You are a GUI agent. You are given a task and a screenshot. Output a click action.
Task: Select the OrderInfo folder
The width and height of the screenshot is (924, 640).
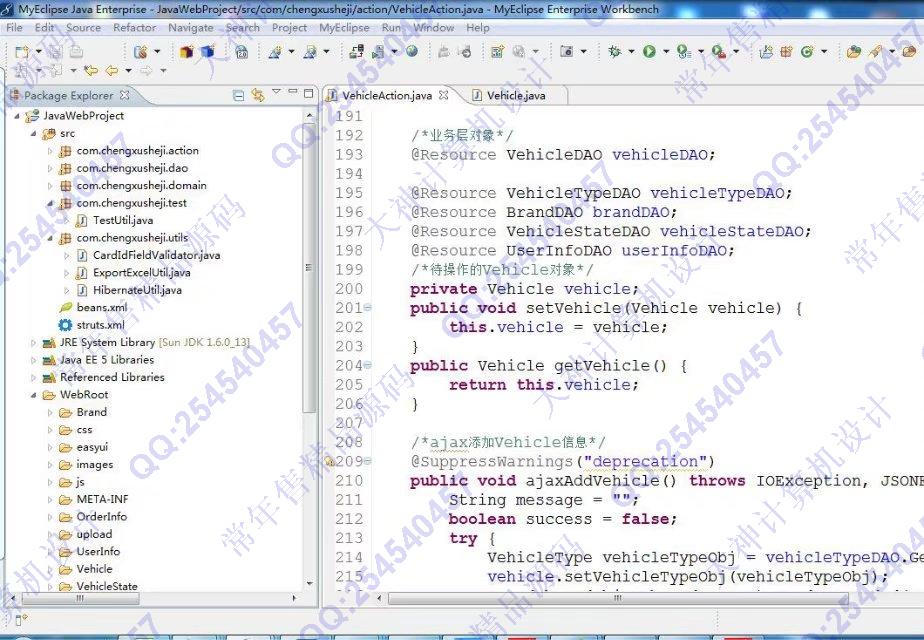point(101,517)
